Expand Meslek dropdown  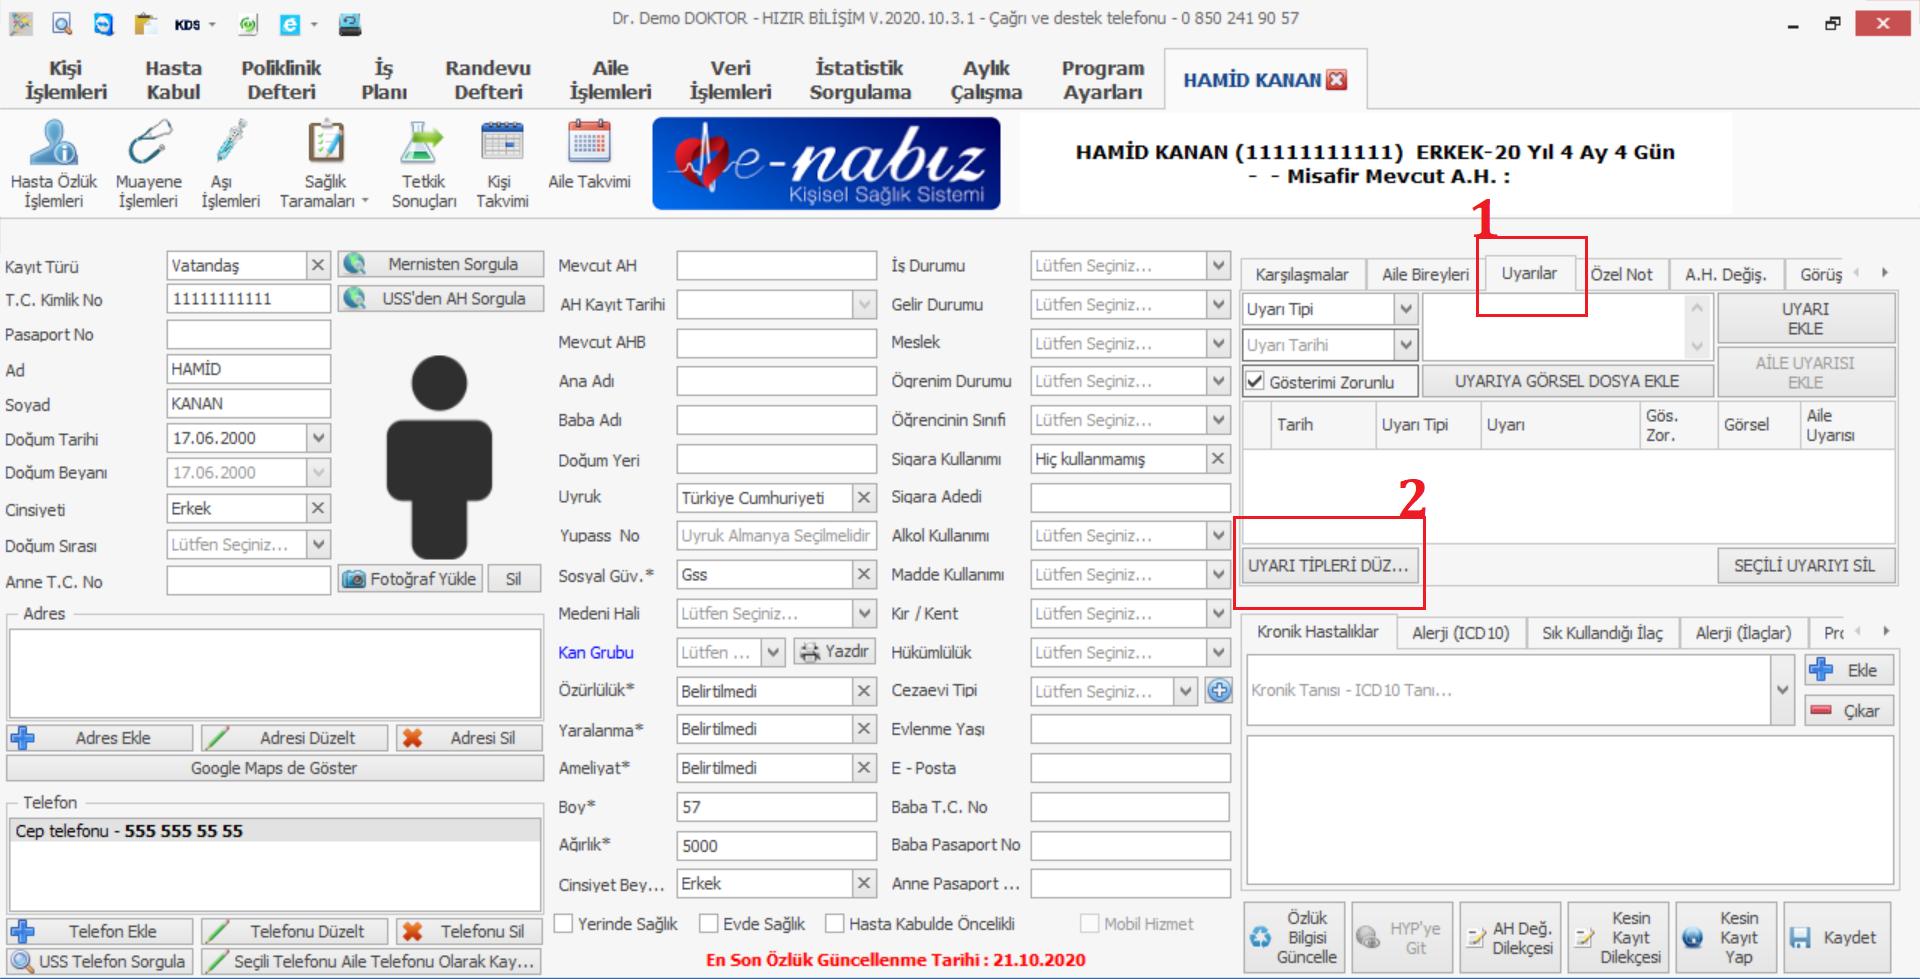click(1218, 343)
